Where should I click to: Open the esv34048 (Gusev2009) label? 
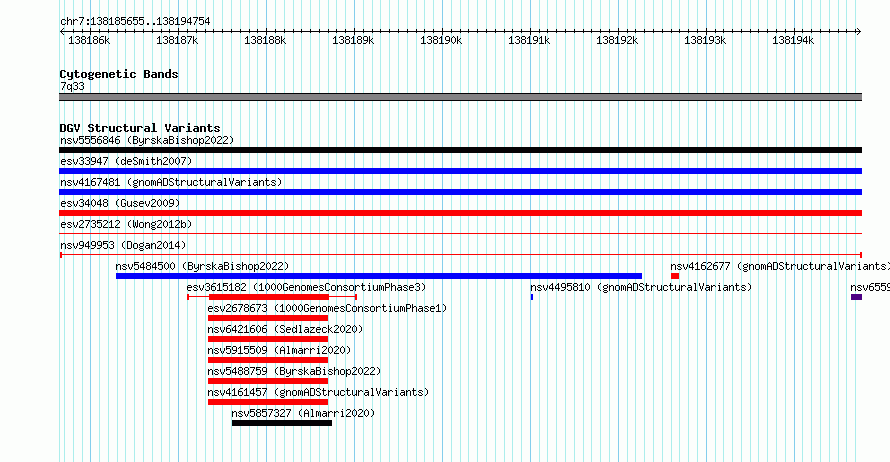click(x=120, y=203)
